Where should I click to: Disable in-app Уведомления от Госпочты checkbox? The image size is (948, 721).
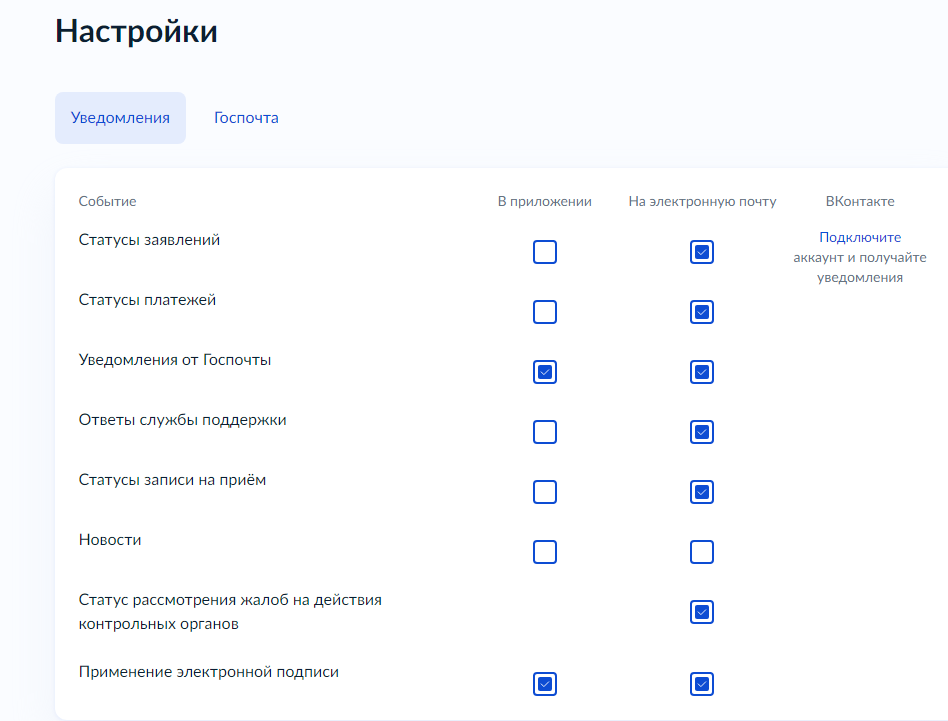(x=545, y=372)
